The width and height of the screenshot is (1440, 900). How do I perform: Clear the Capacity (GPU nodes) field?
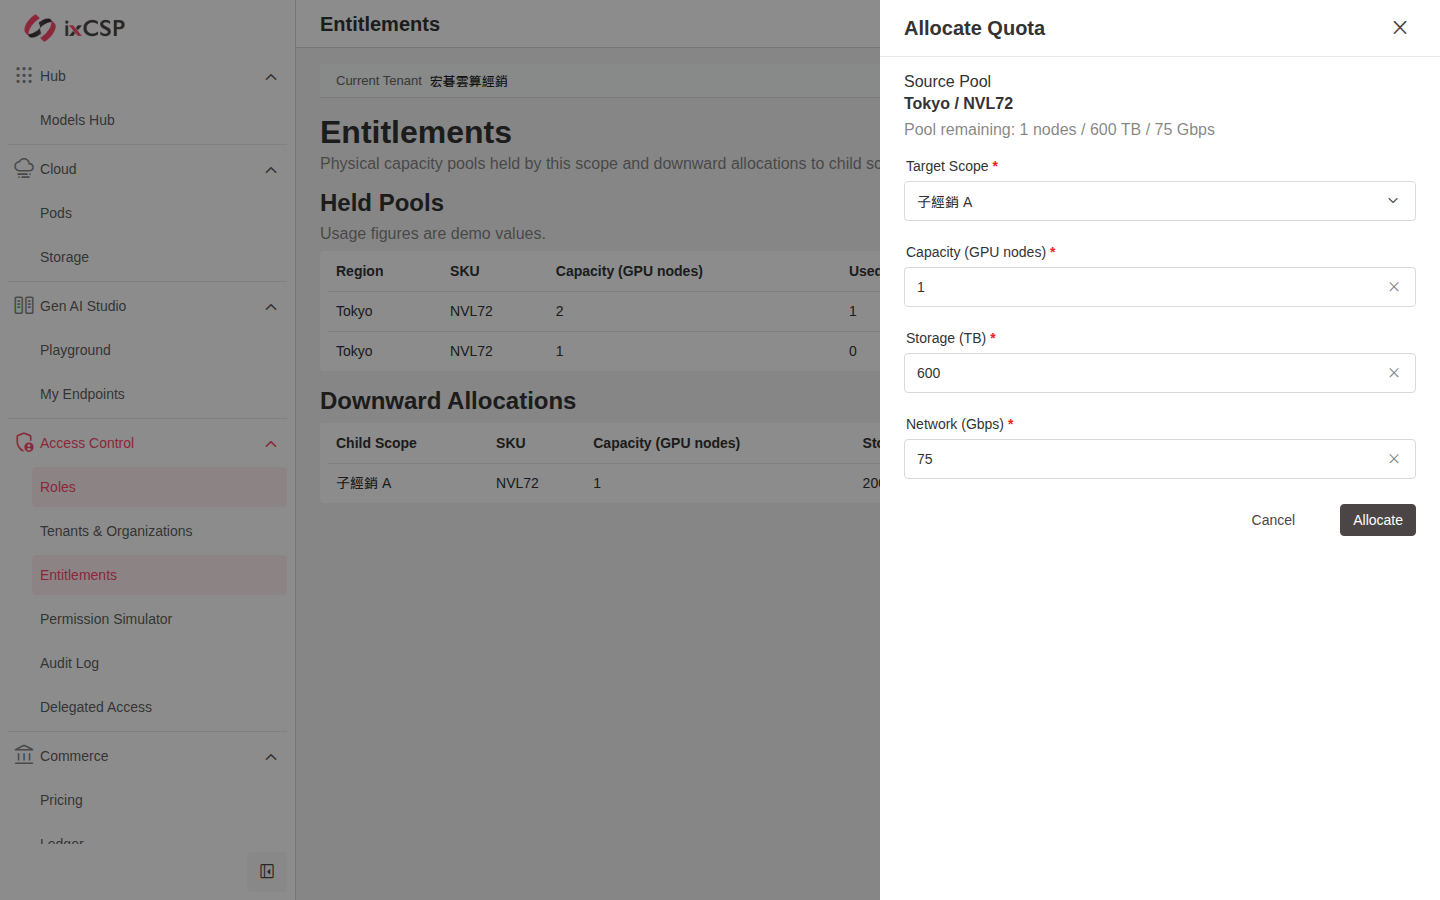pos(1394,287)
